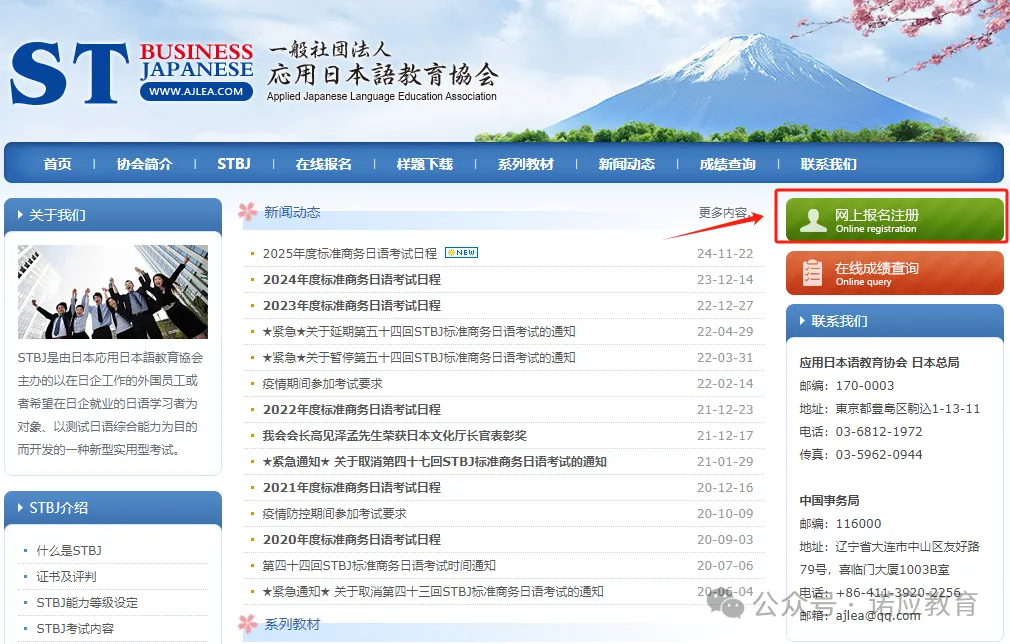
Task: Click the triangle arrow beside 关于我们
Action: [21, 215]
